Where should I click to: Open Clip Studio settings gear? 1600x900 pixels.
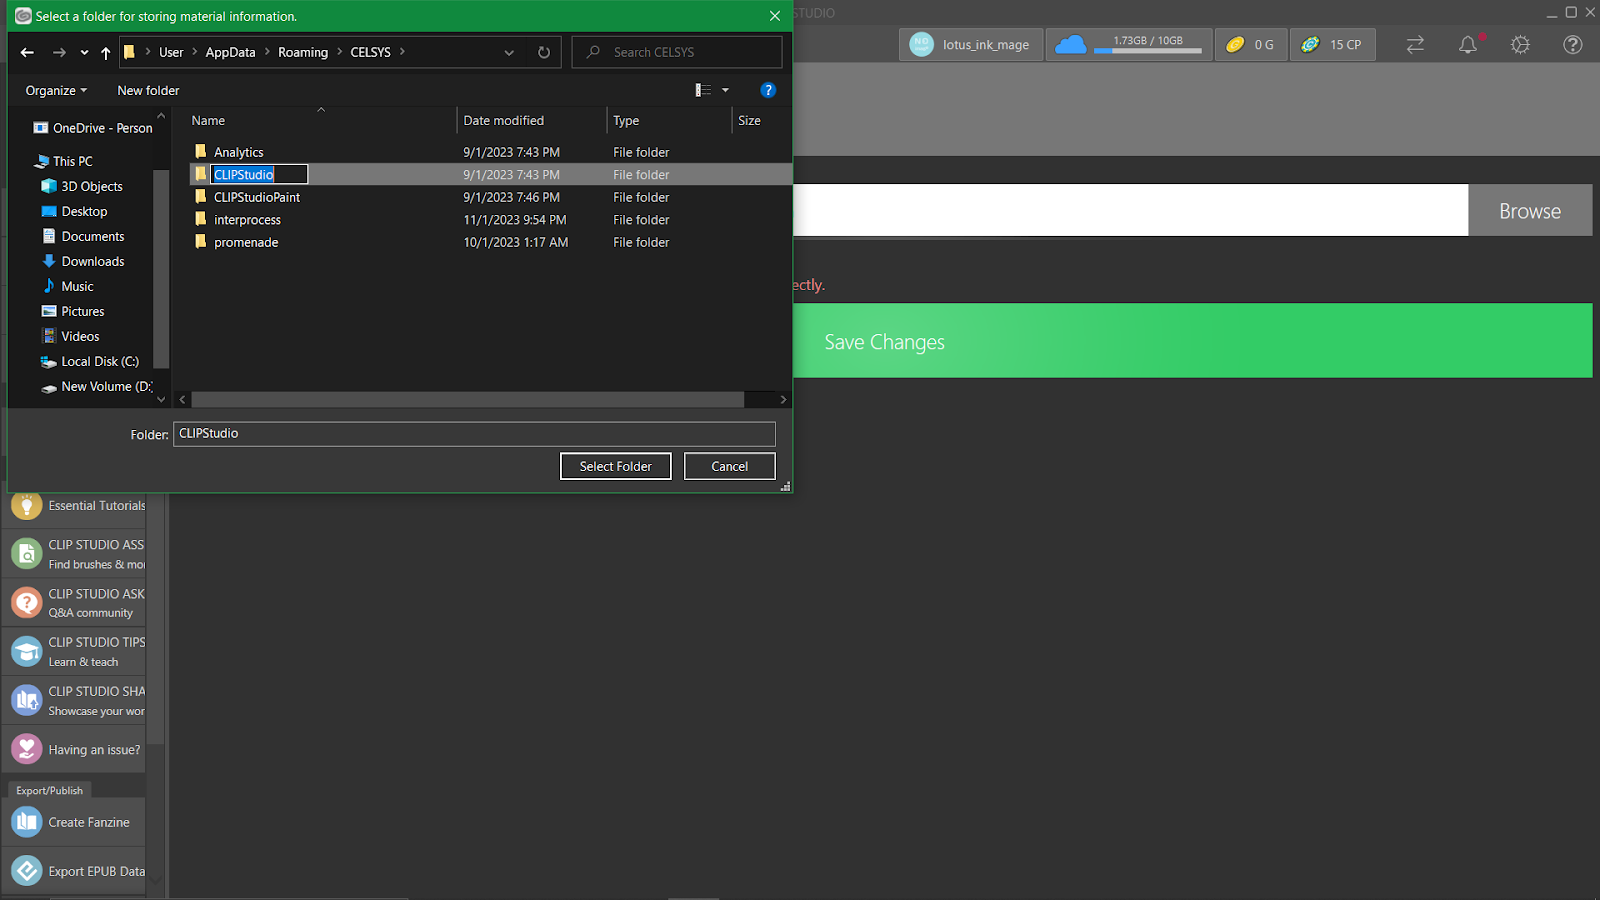[x=1520, y=45]
